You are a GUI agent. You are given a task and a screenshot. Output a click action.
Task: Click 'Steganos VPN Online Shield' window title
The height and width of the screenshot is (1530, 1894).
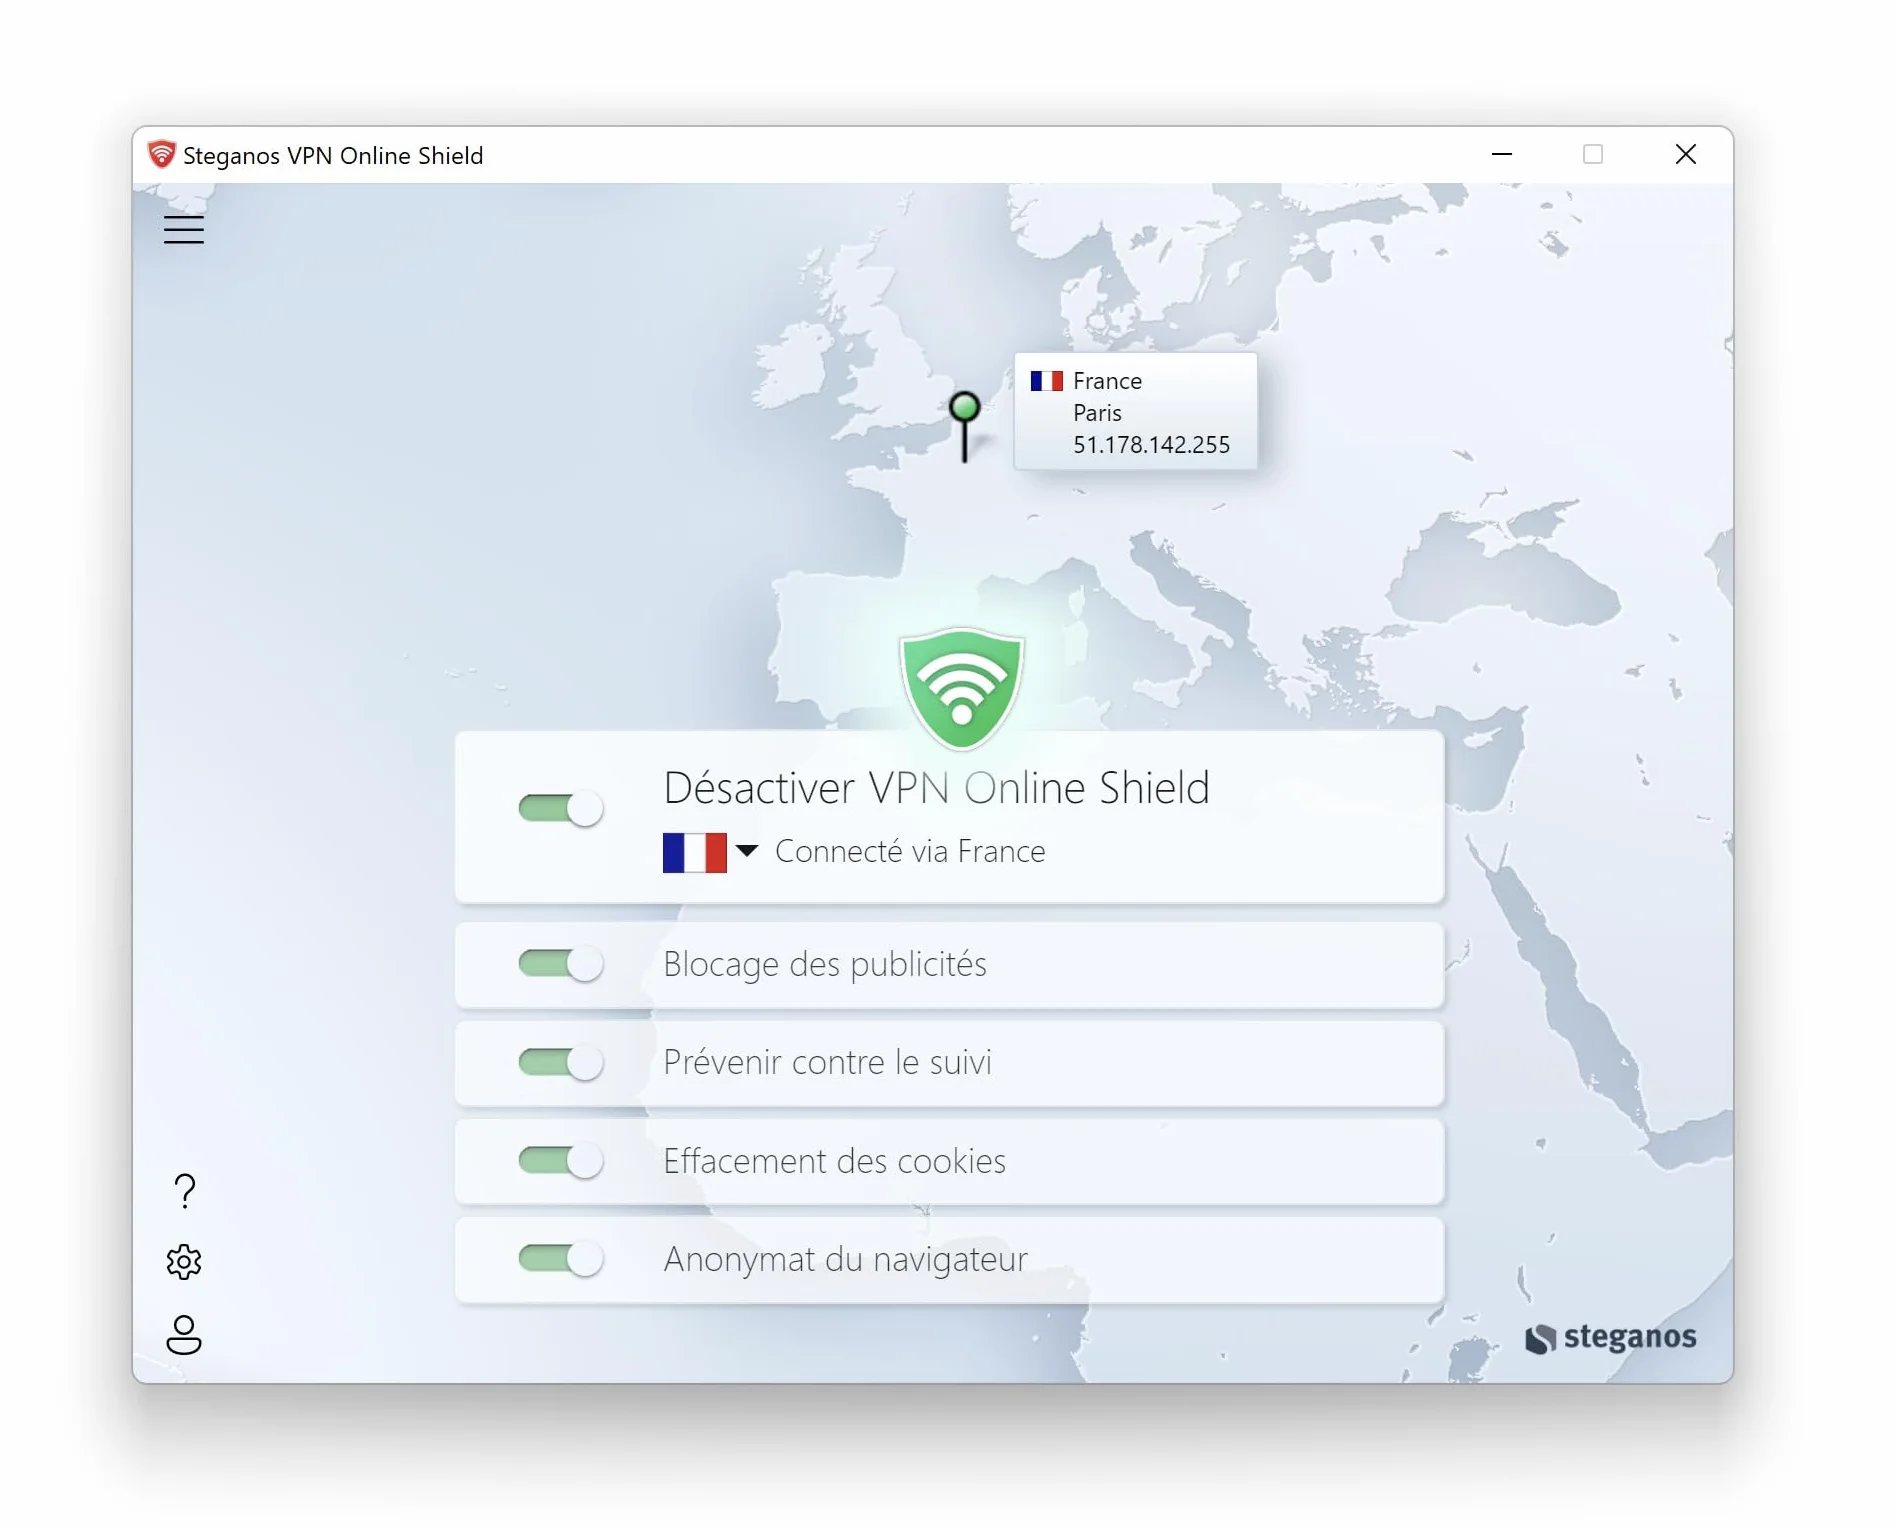(333, 156)
